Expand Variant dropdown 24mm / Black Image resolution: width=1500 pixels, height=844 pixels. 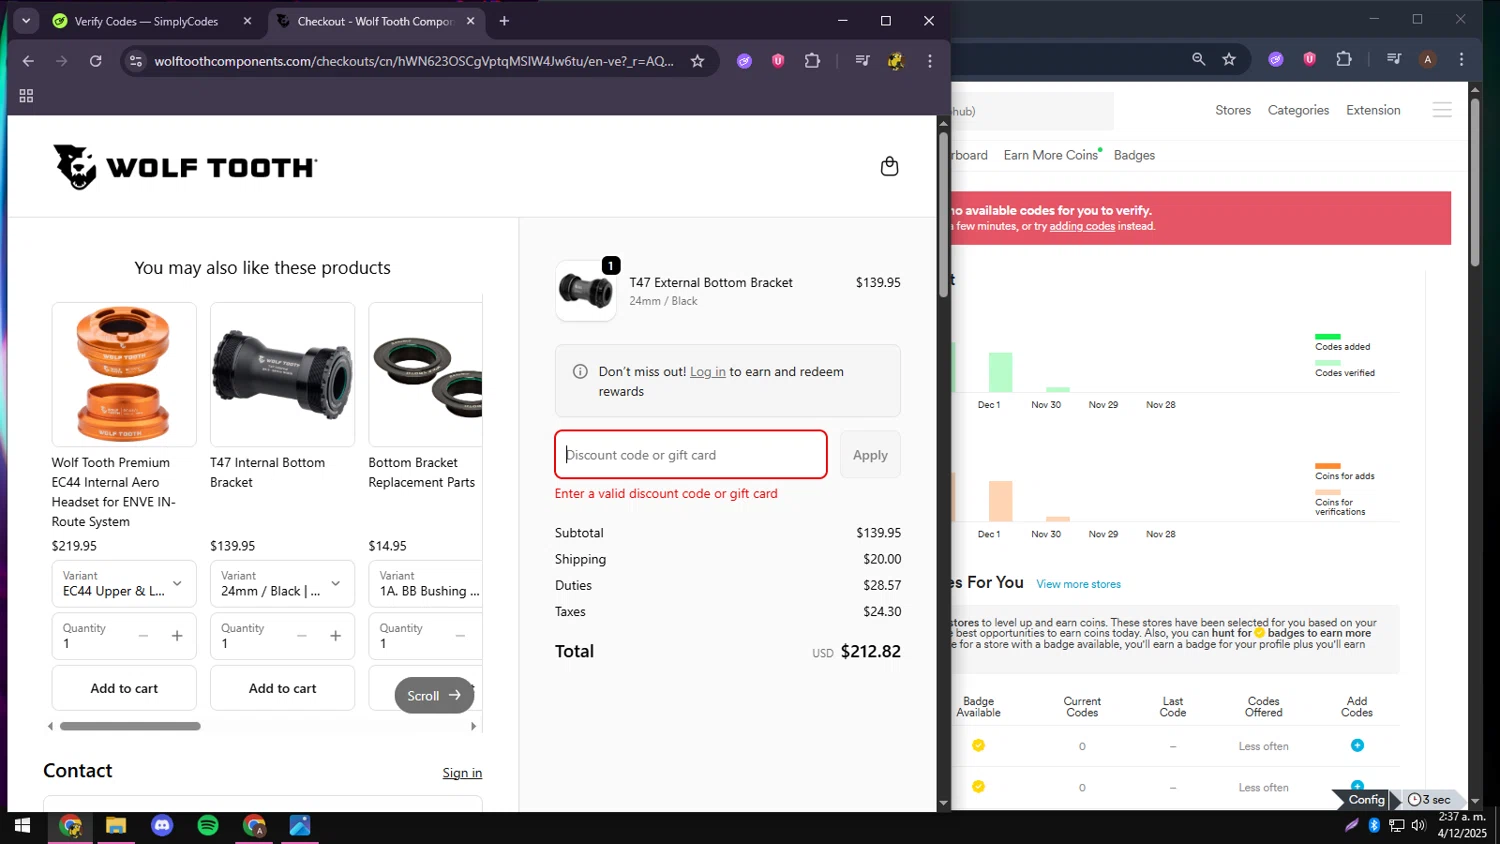283,584
